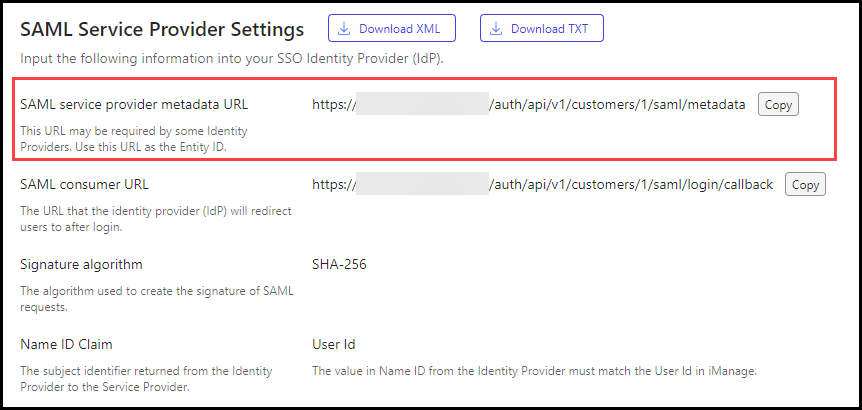Click the User Id value
The width and height of the screenshot is (862, 410).
pyautogui.click(x=334, y=345)
